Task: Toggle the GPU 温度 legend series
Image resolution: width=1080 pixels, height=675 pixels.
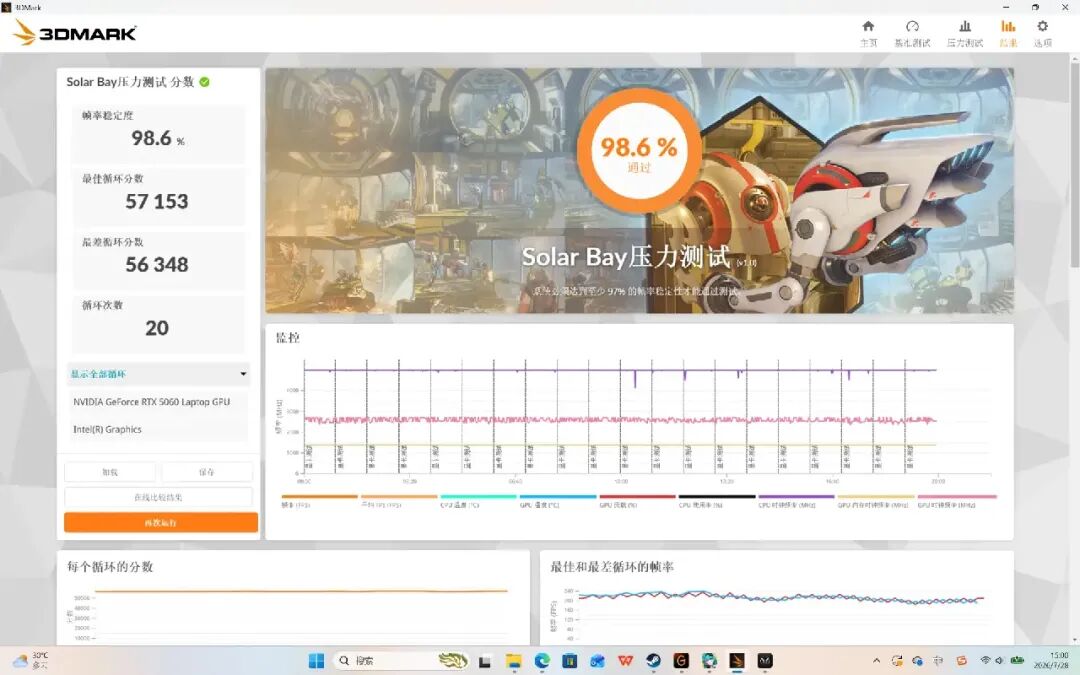Action: 558,501
